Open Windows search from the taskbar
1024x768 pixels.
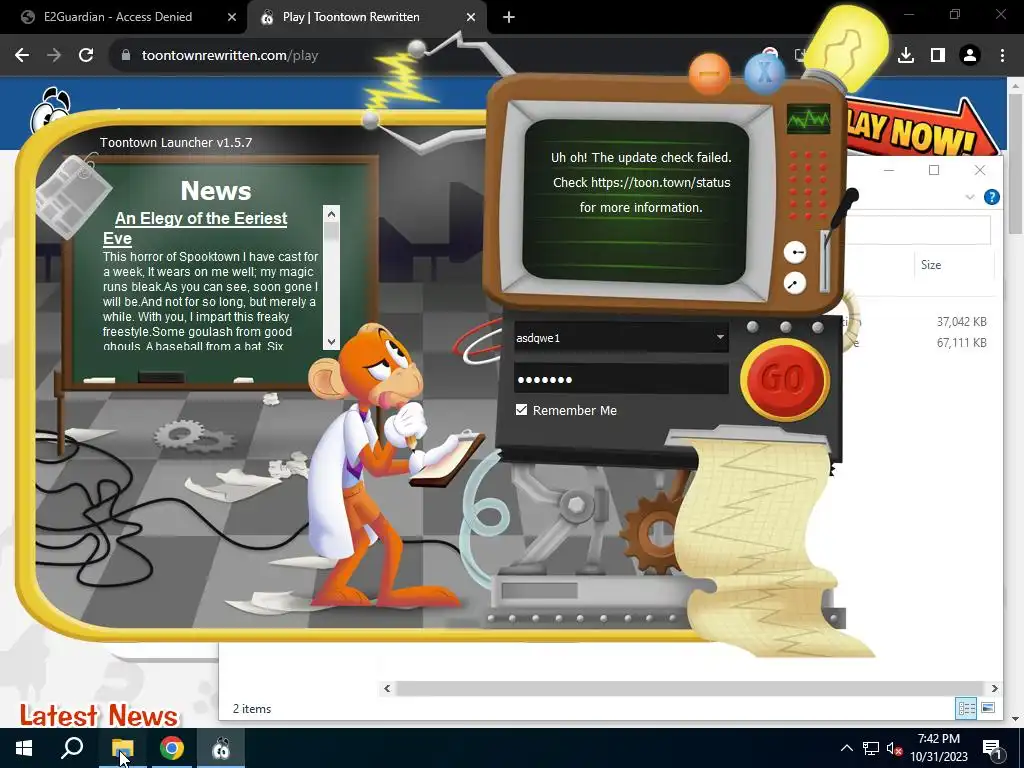pyautogui.click(x=72, y=748)
